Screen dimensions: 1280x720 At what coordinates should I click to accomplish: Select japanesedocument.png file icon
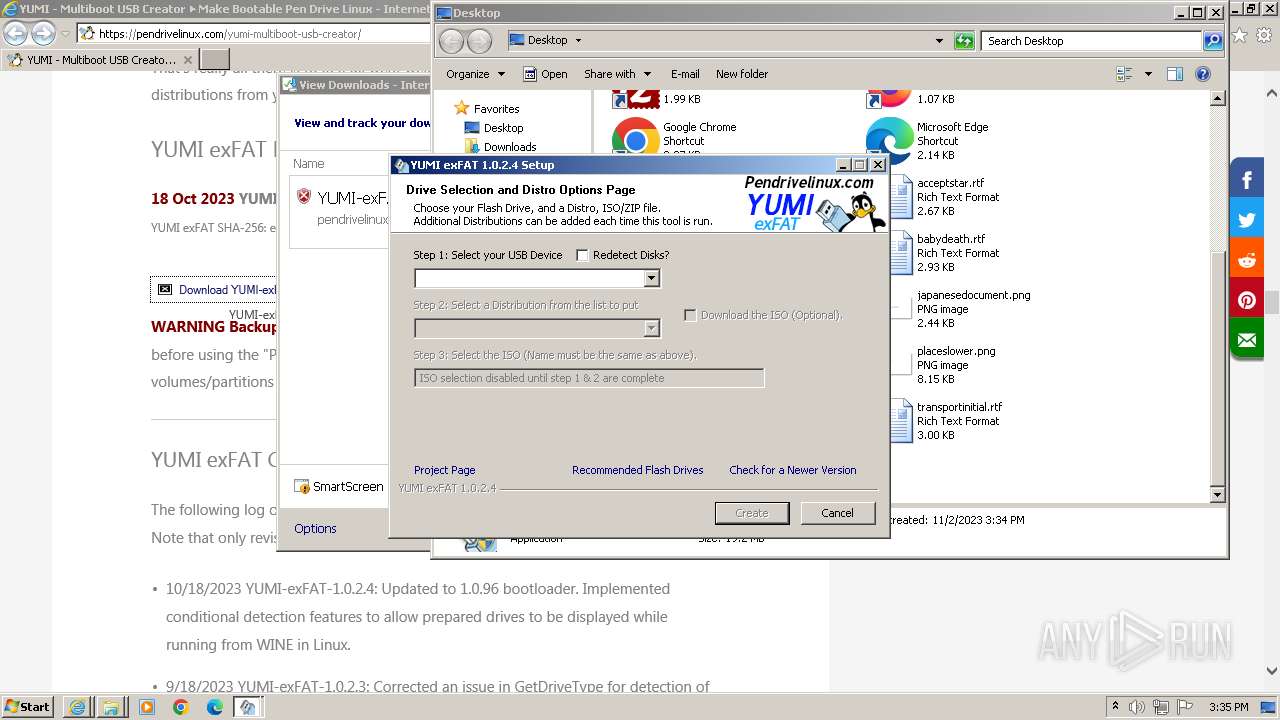[901, 308]
